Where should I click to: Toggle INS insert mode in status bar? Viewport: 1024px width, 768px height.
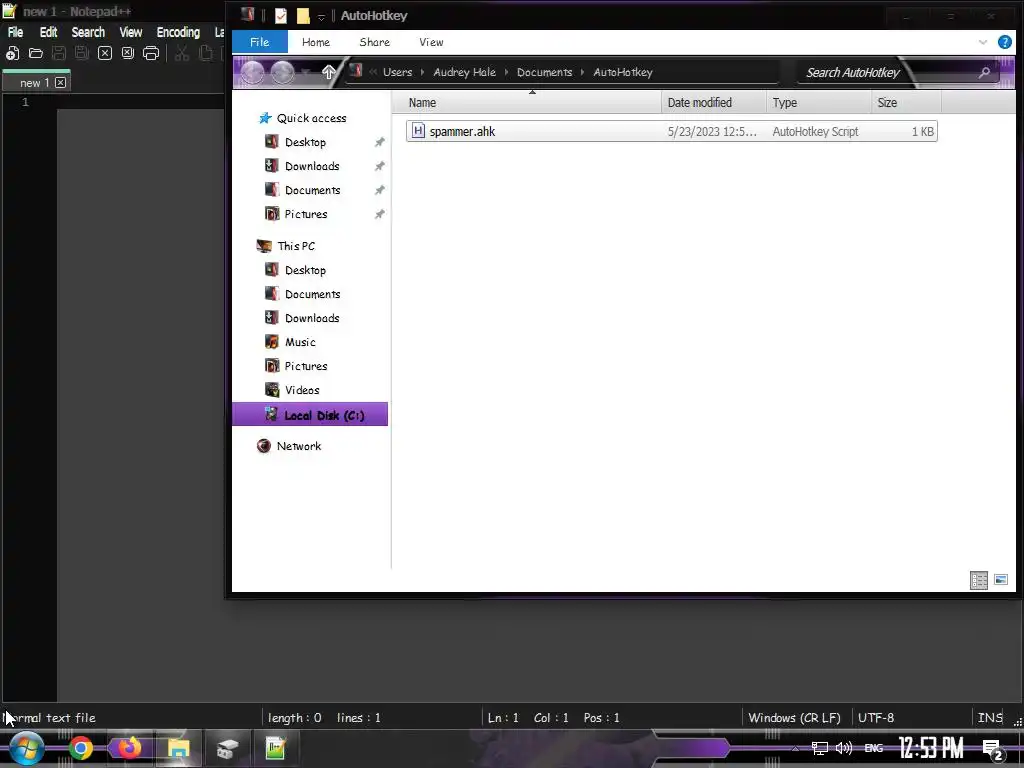990,718
